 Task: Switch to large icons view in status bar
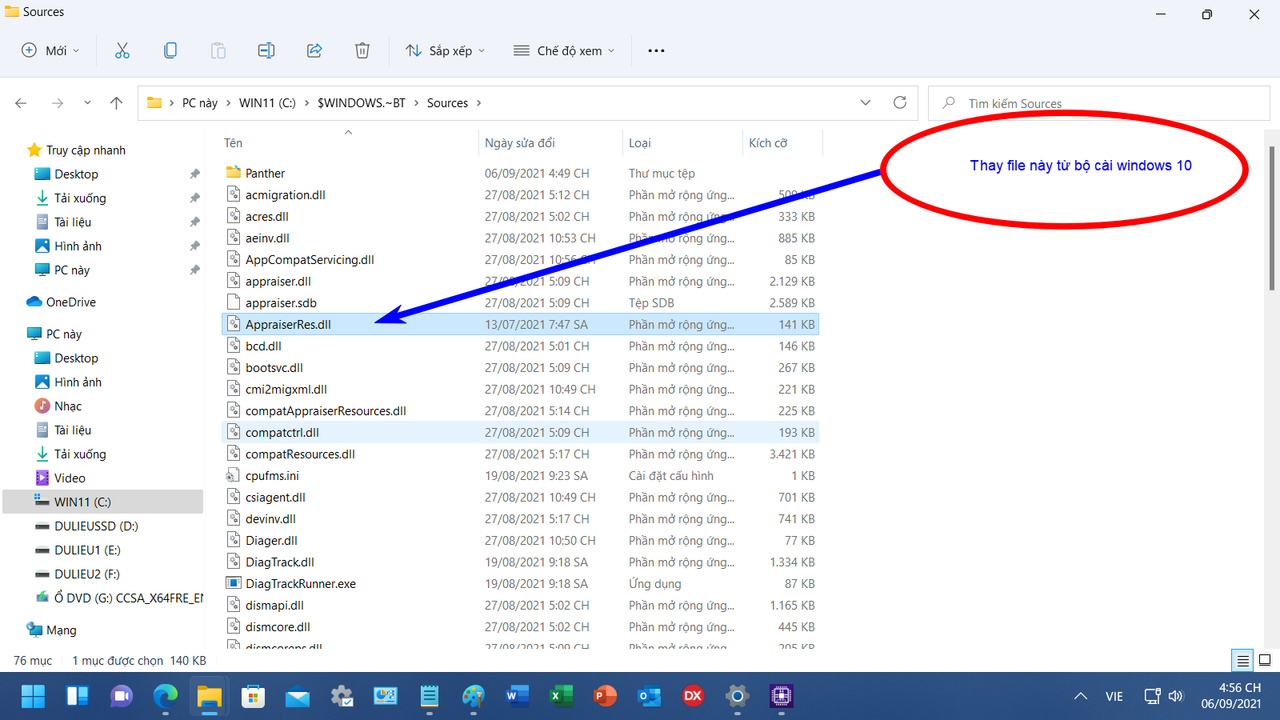(x=1264, y=660)
